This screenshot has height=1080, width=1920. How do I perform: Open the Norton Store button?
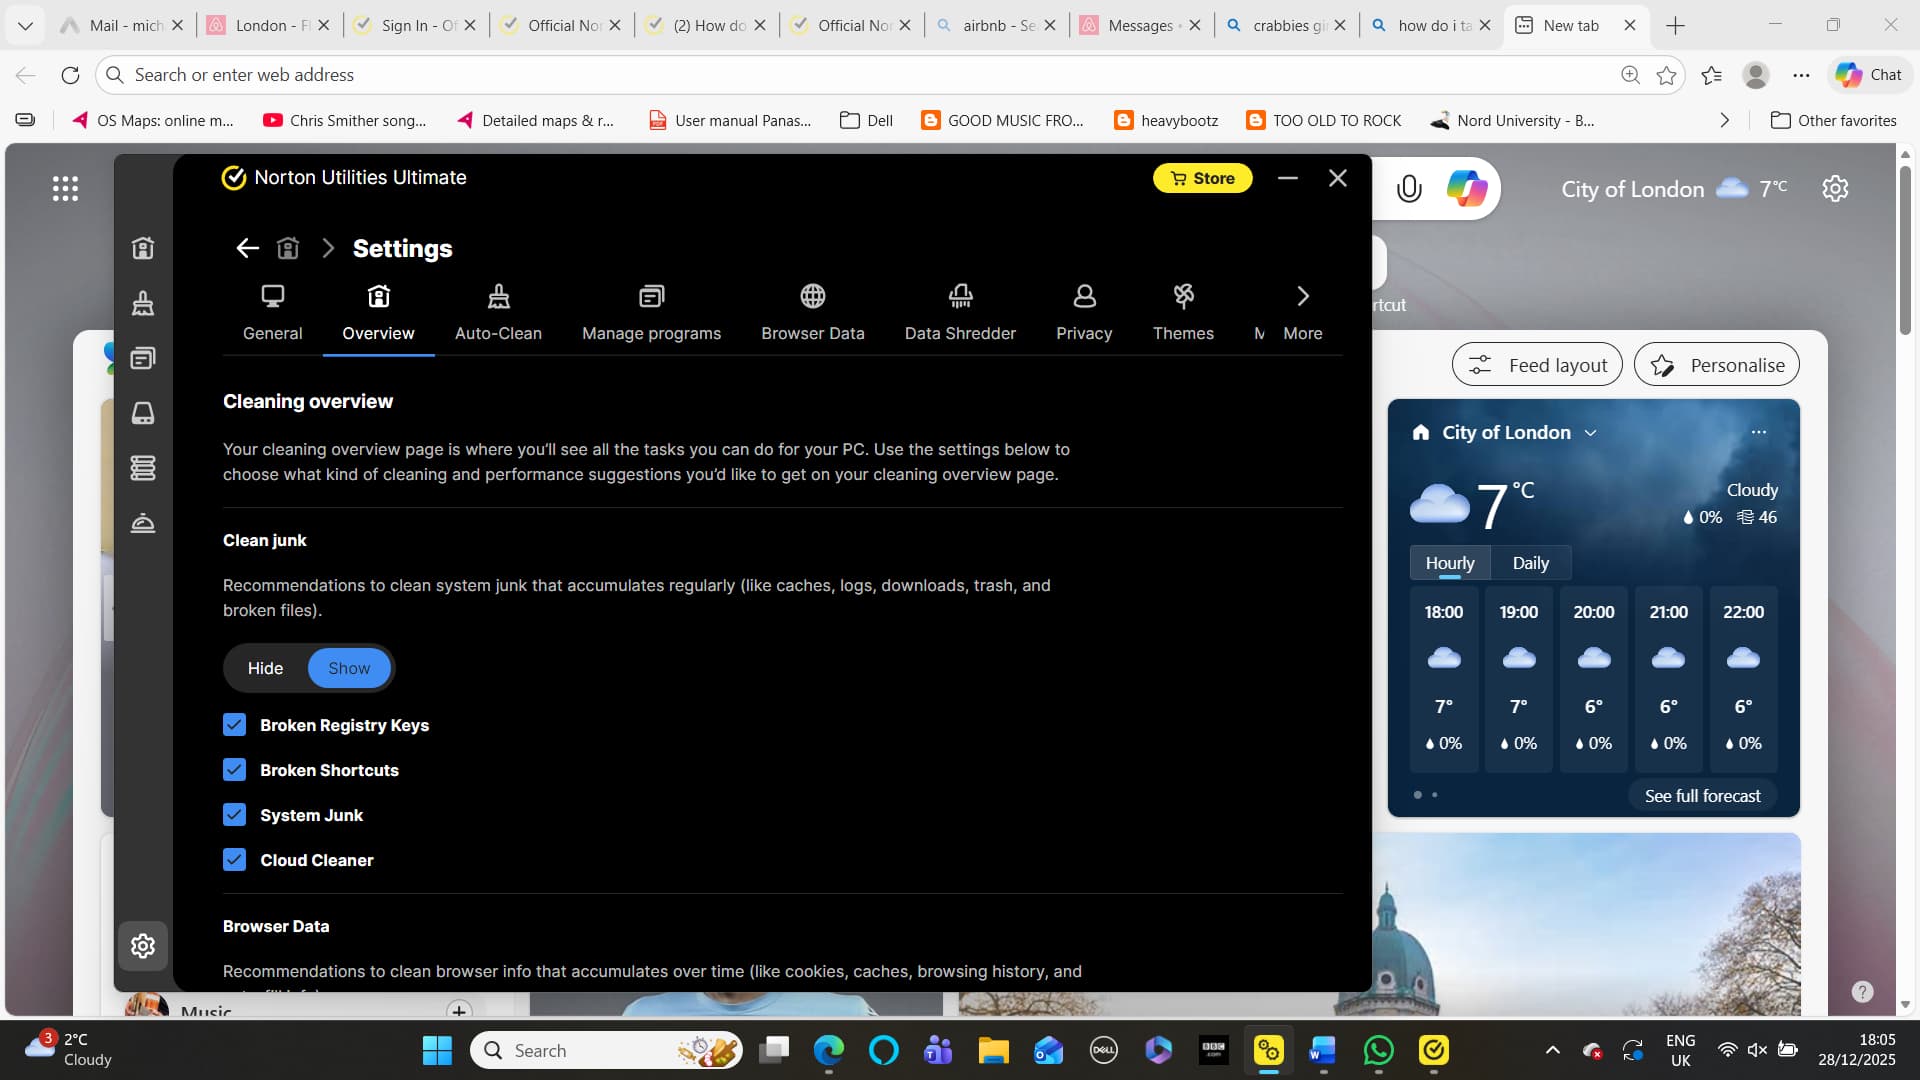click(1202, 178)
